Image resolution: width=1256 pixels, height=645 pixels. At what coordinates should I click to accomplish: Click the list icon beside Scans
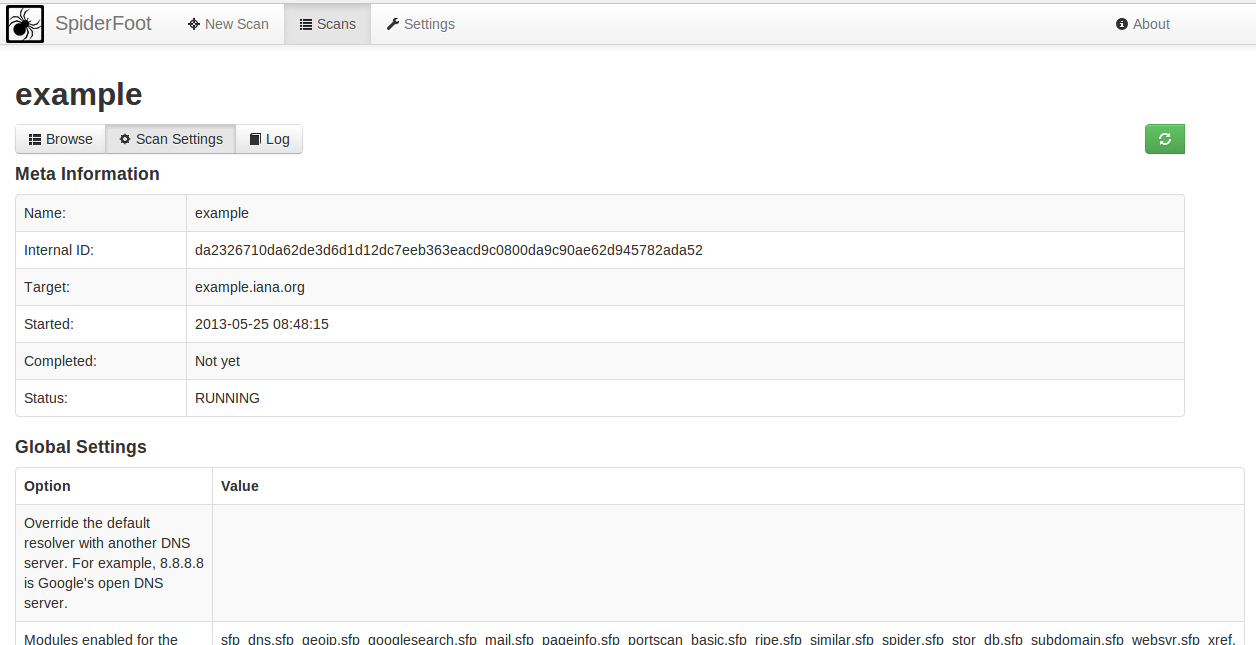tap(306, 24)
